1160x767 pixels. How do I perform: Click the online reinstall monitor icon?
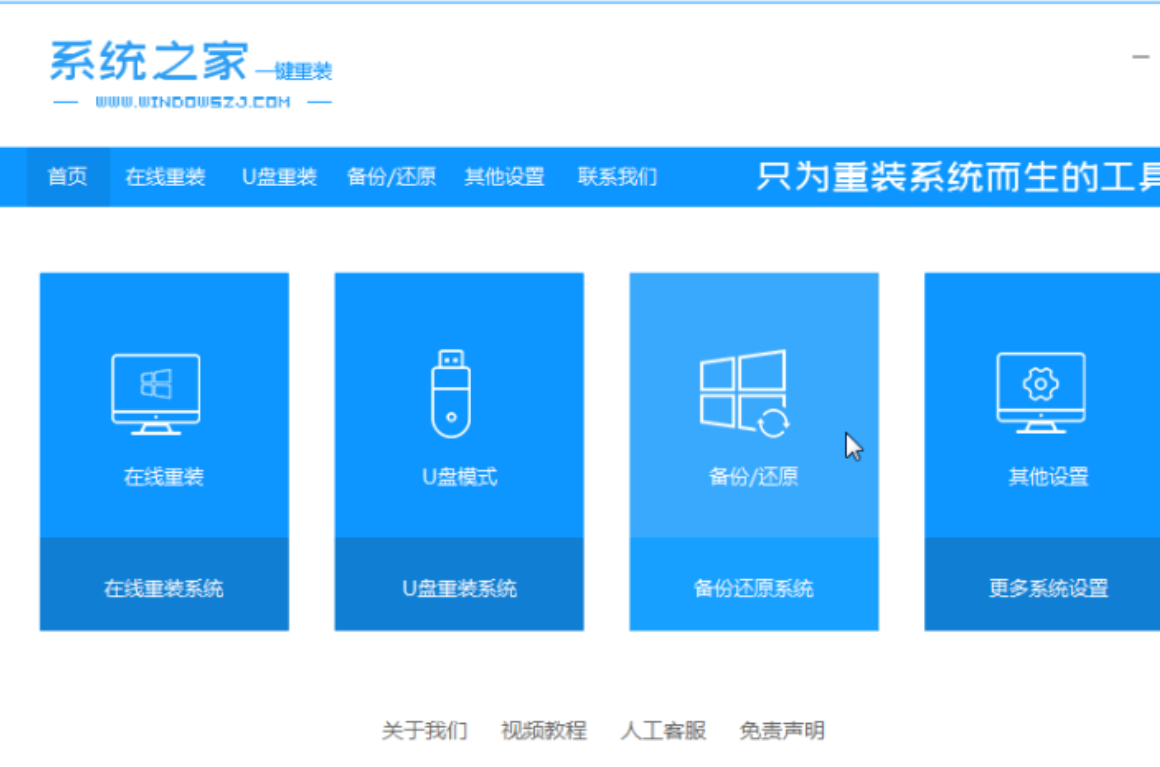point(155,394)
